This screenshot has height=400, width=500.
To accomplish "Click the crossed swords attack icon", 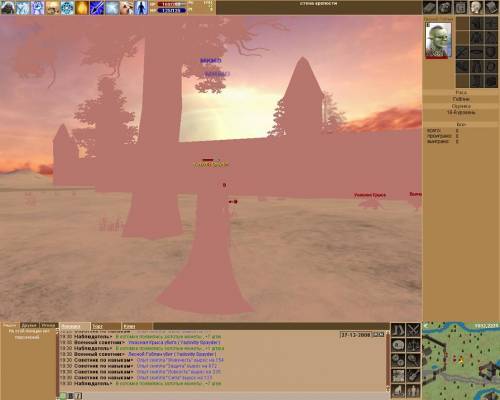I will pyautogui.click(x=413, y=330).
